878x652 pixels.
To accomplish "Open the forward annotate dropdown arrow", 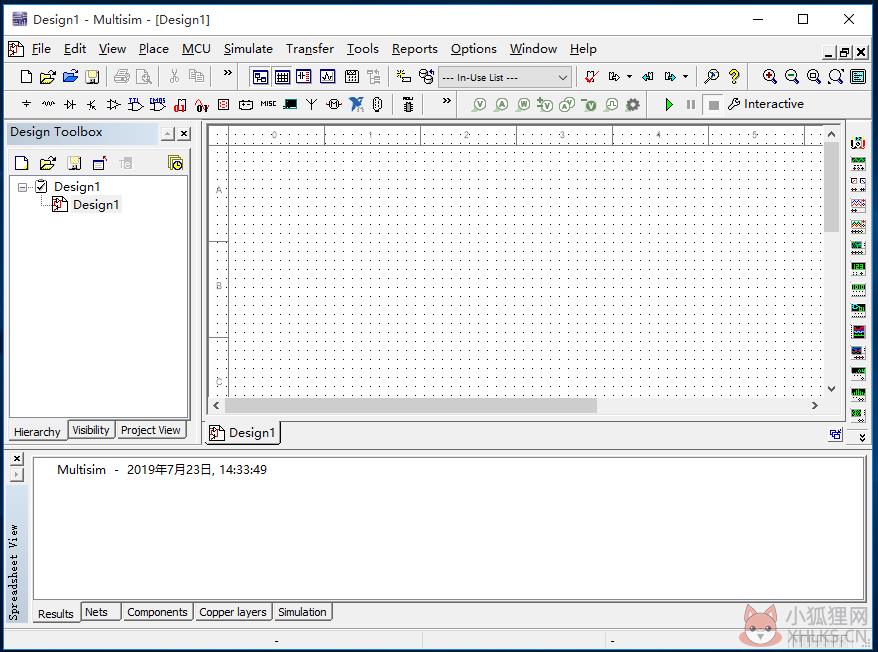I will [x=685, y=77].
